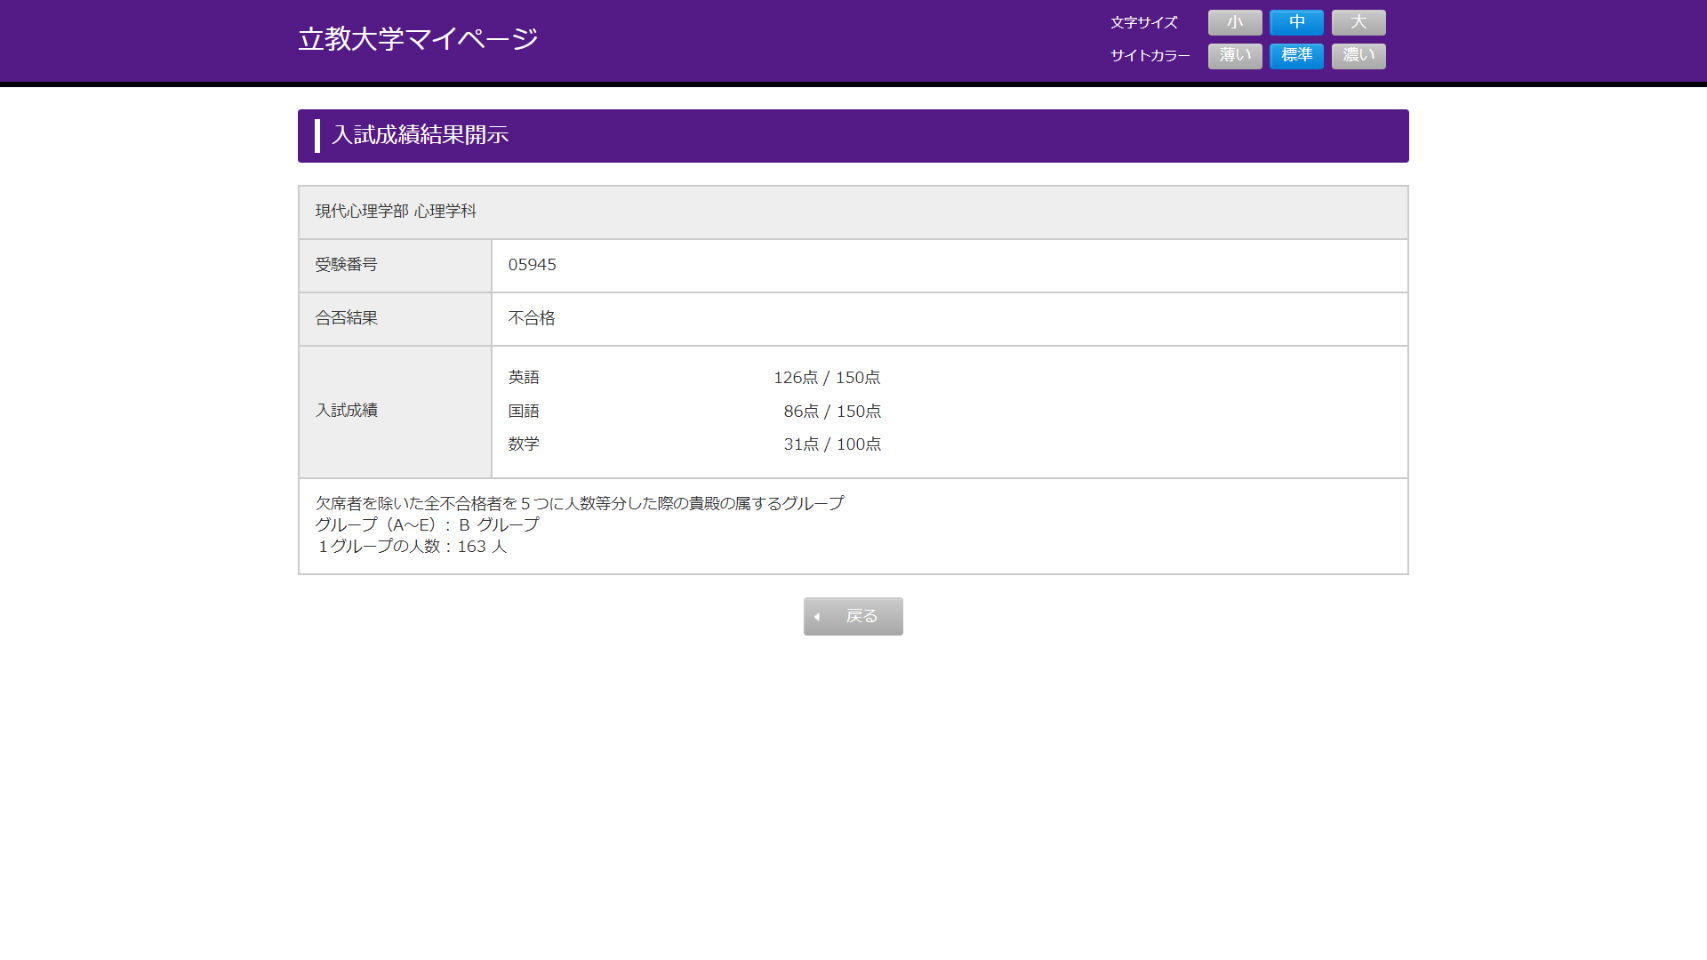This screenshot has width=1707, height=960.
Task: Click the 英語 score of 126点
Action: (x=795, y=378)
